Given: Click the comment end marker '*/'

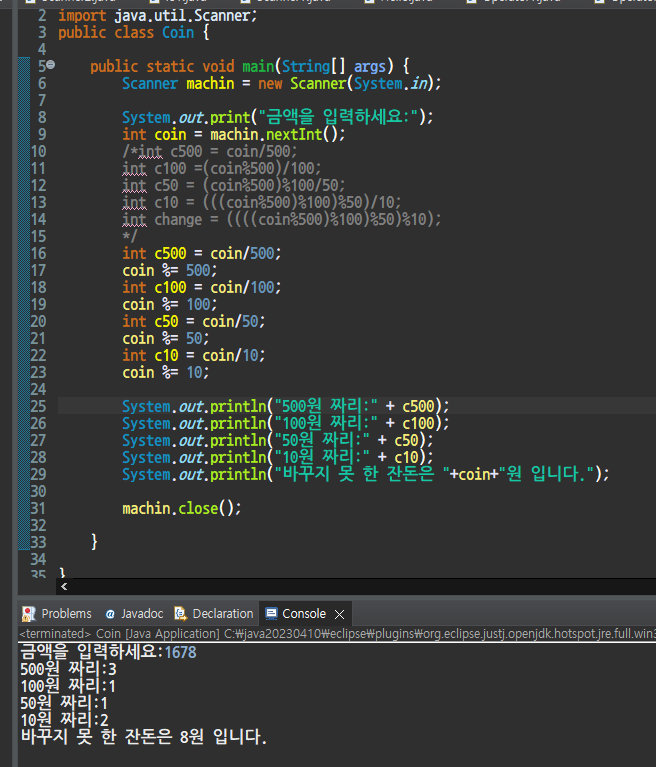Looking at the screenshot, I should (130, 236).
